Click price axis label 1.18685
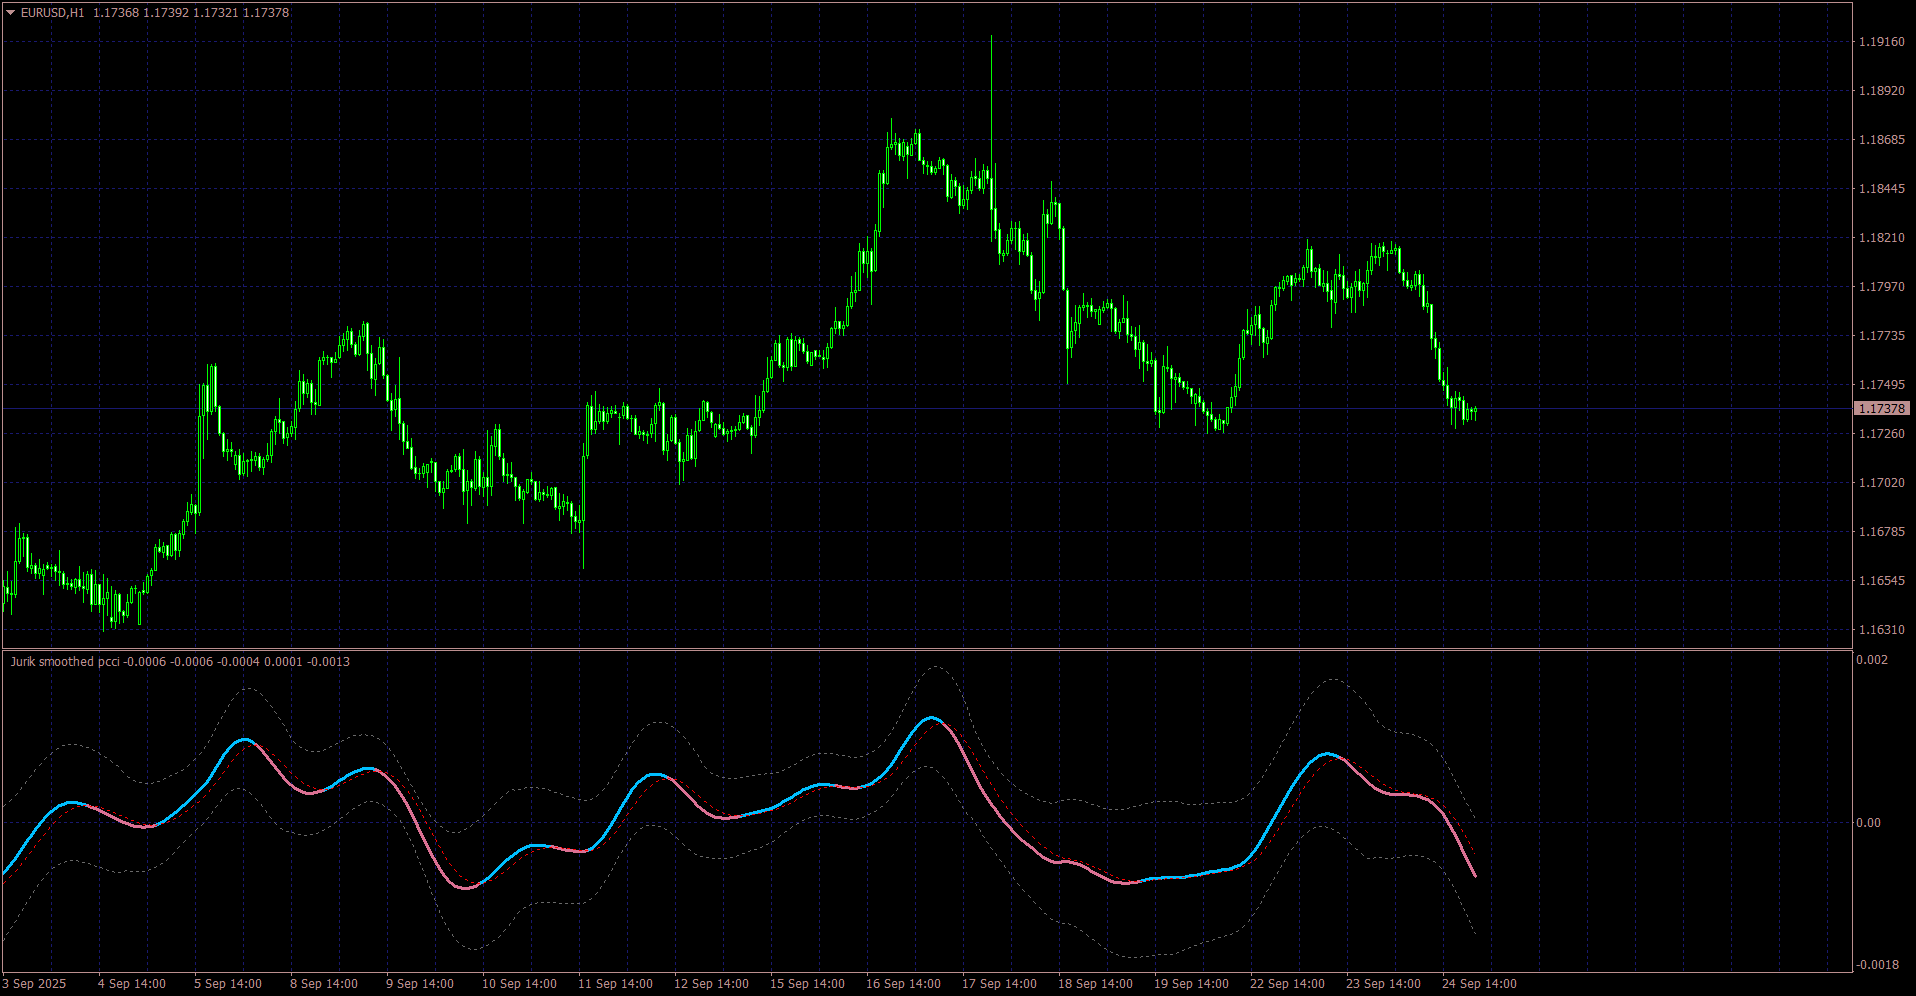Image resolution: width=1916 pixels, height=996 pixels. coord(1881,140)
